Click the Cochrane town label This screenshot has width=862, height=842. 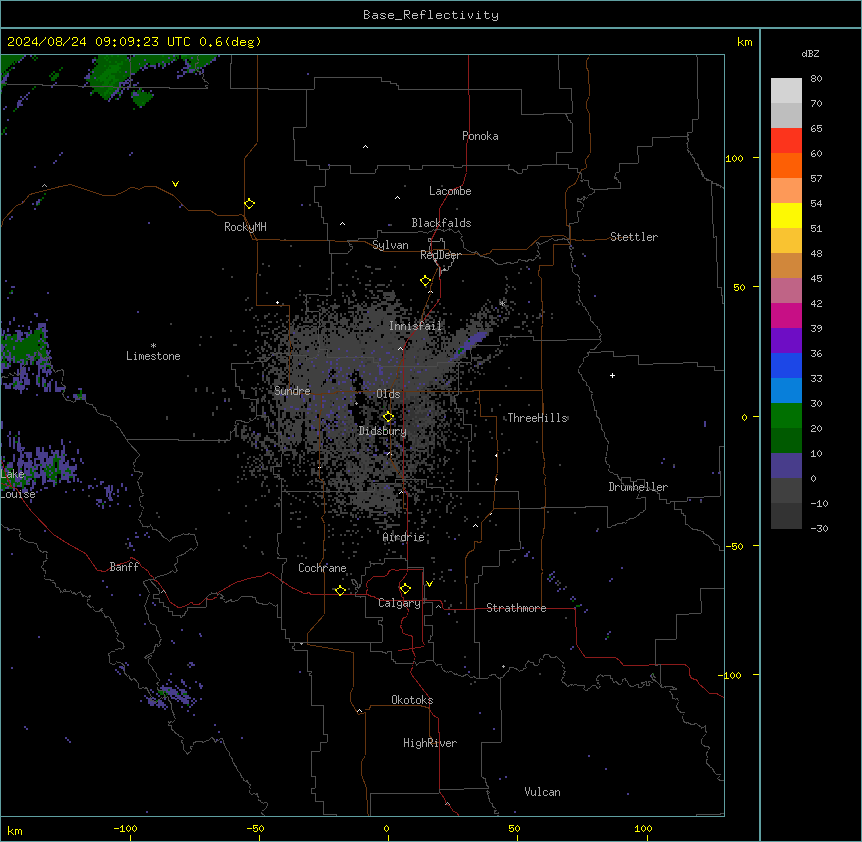coord(322,568)
